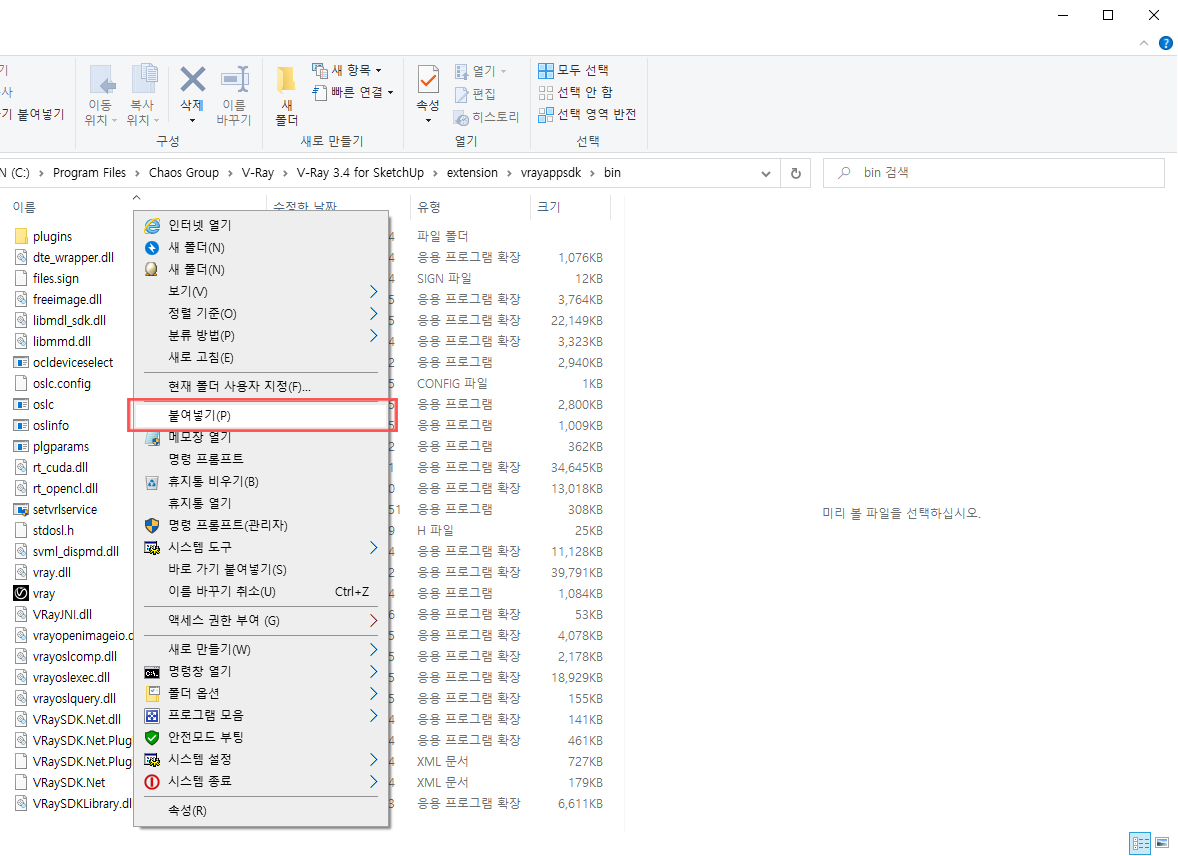Select the file oslc.config
Screen dimensions: 1178x856
[x=62, y=383]
